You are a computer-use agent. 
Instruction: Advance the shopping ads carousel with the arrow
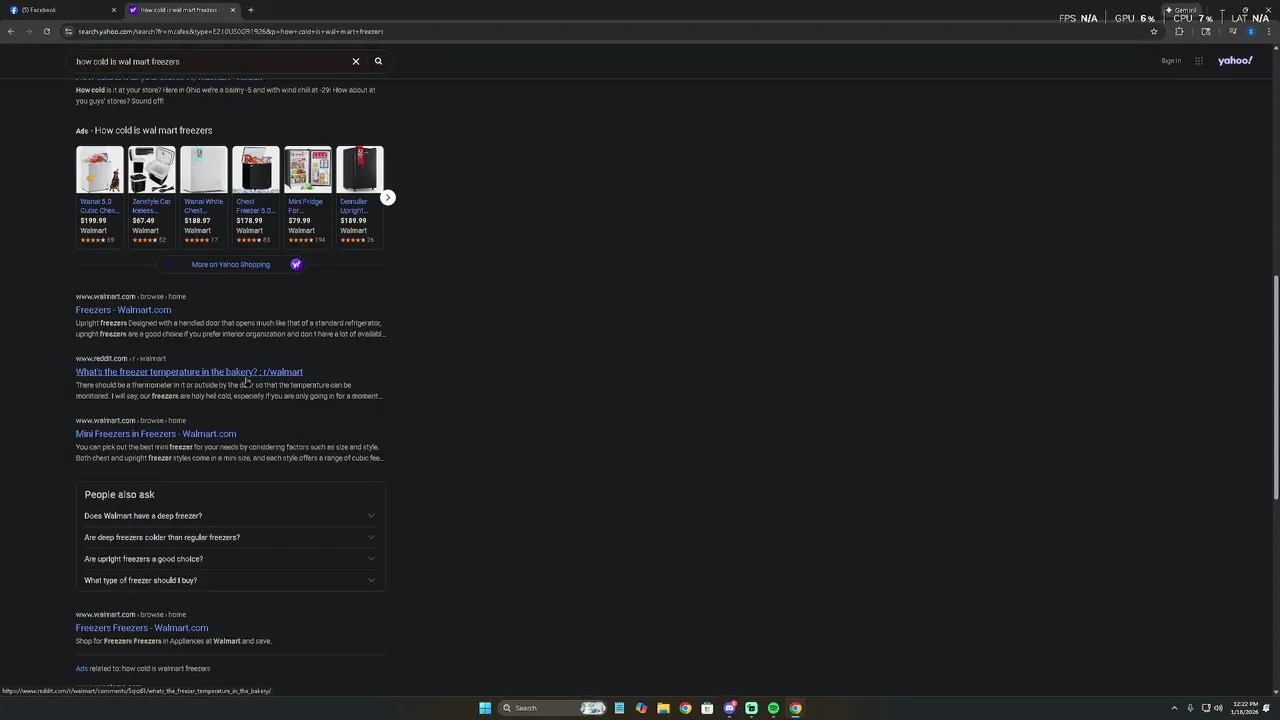click(388, 198)
